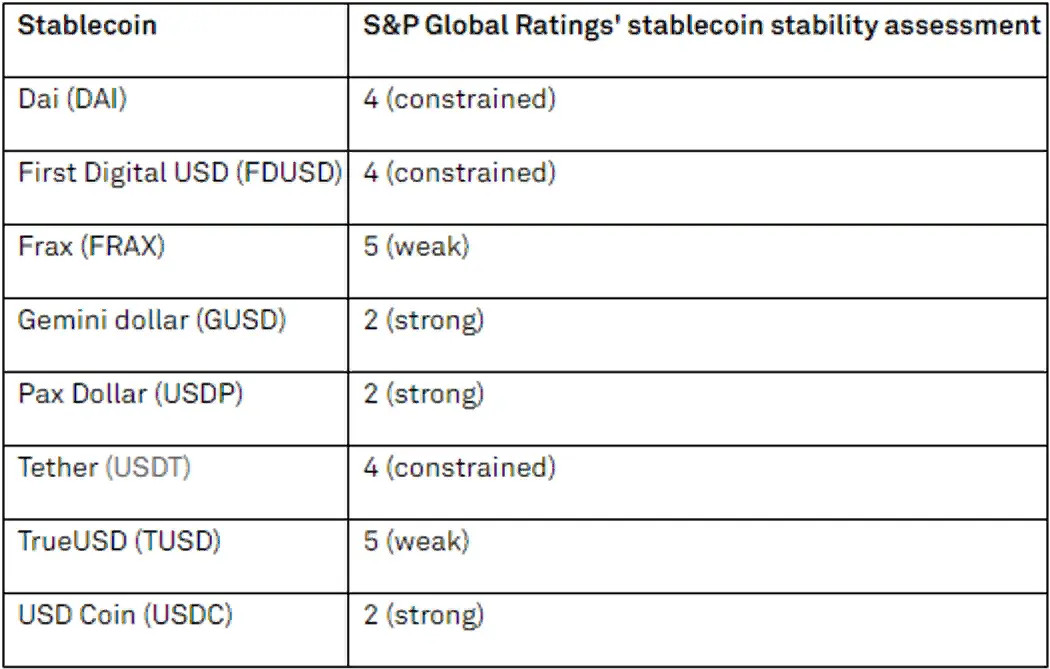The width and height of the screenshot is (1050, 669).
Task: Click the word Tether in the table
Action: (58, 468)
